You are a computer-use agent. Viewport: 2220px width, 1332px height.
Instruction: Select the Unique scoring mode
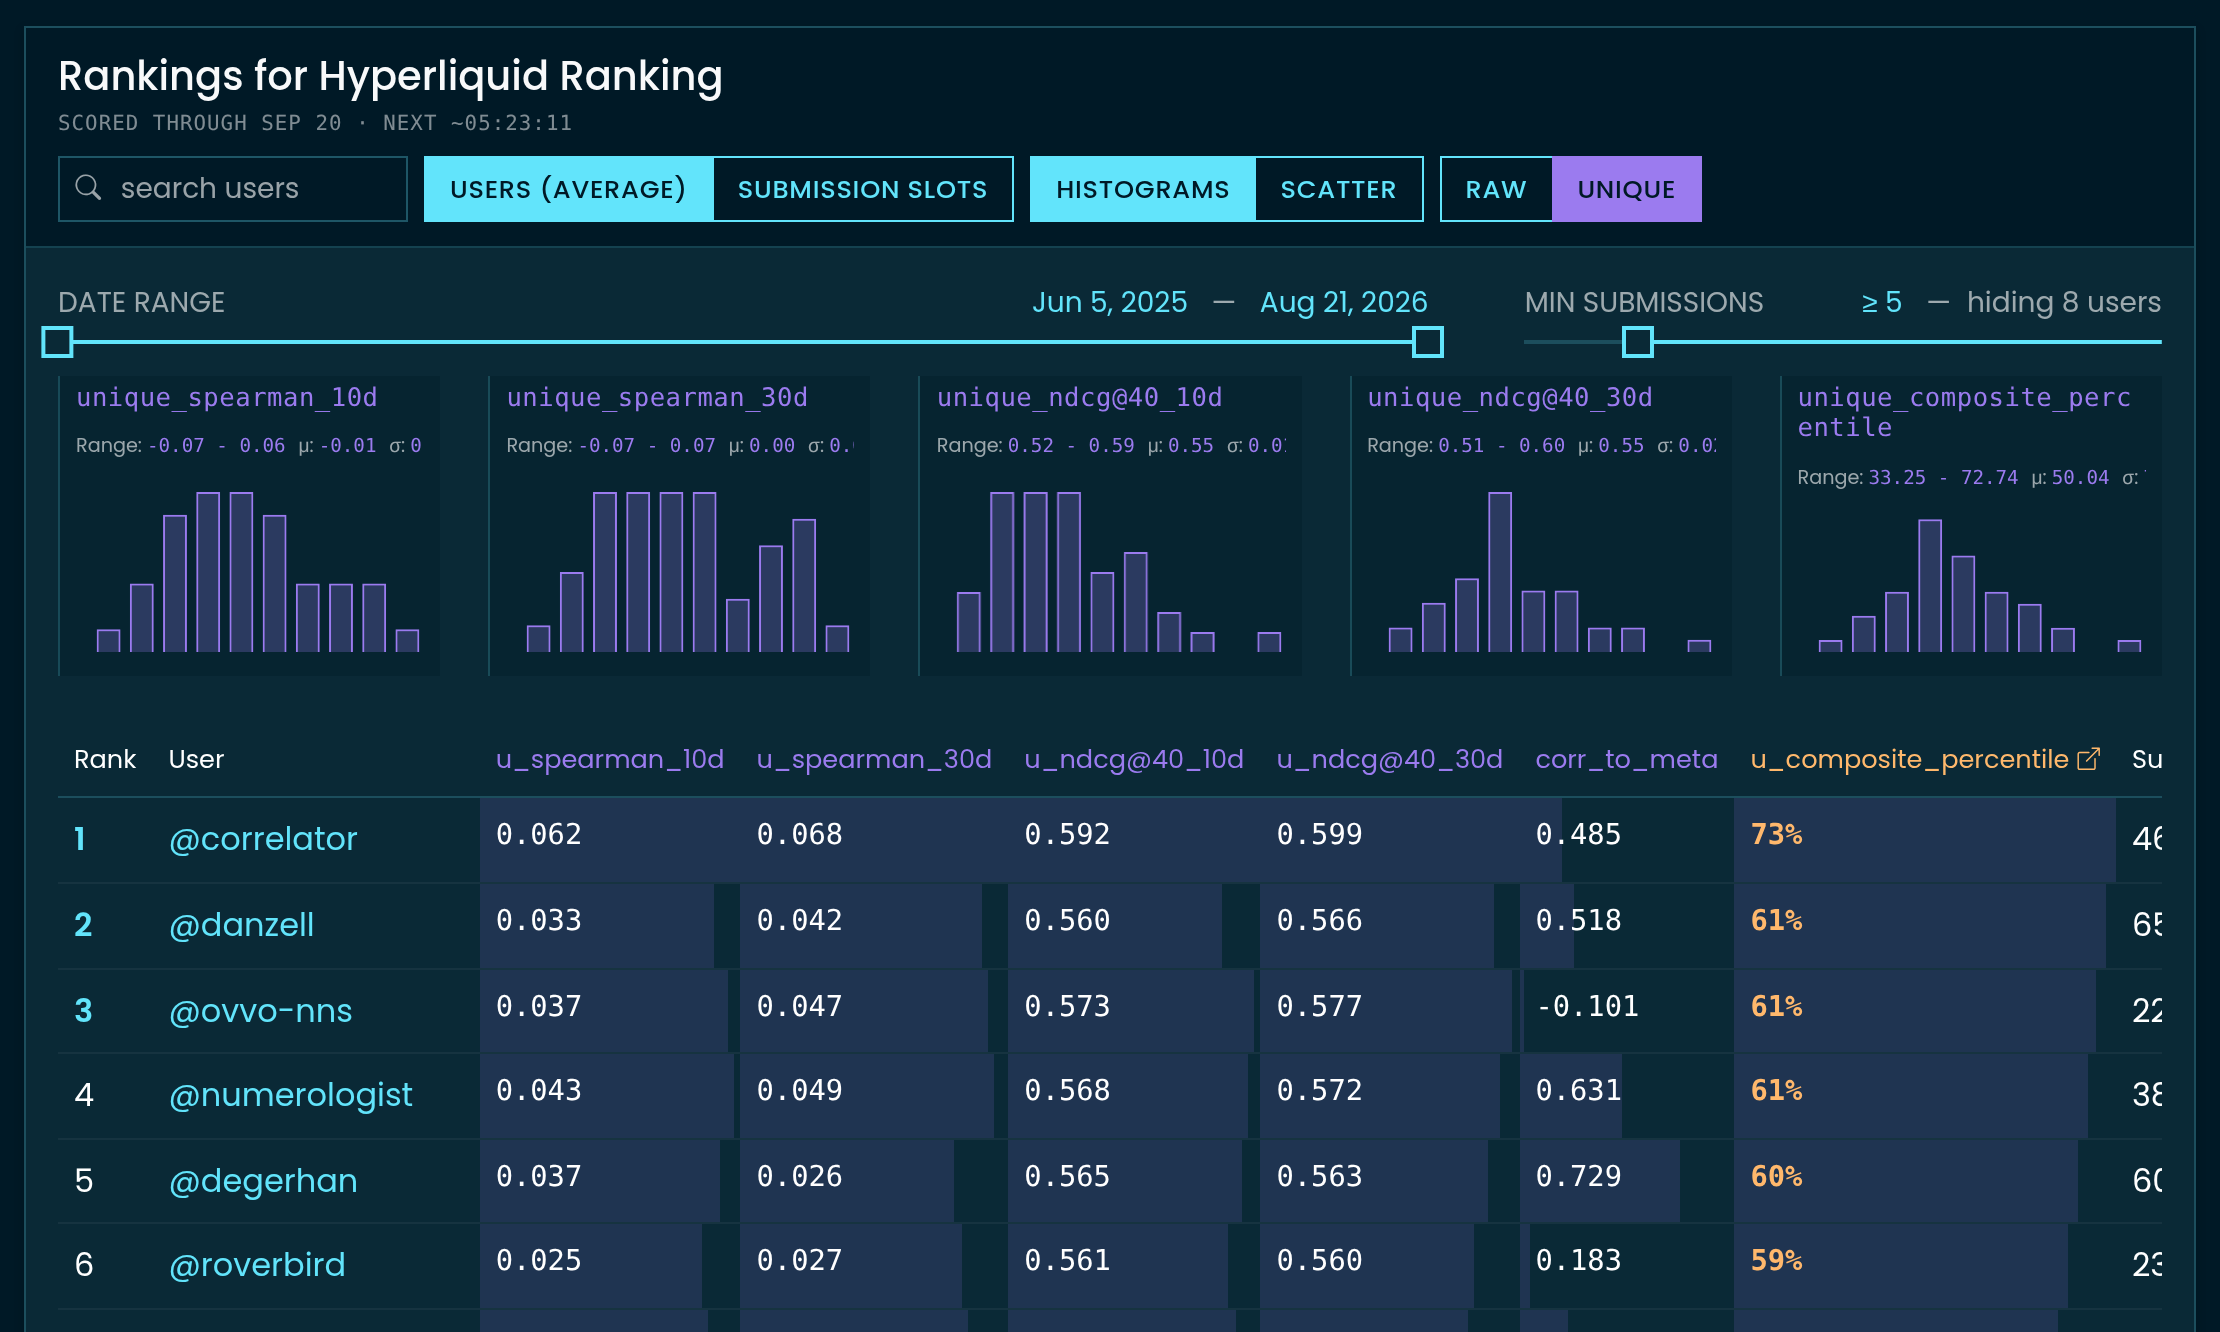(1626, 189)
